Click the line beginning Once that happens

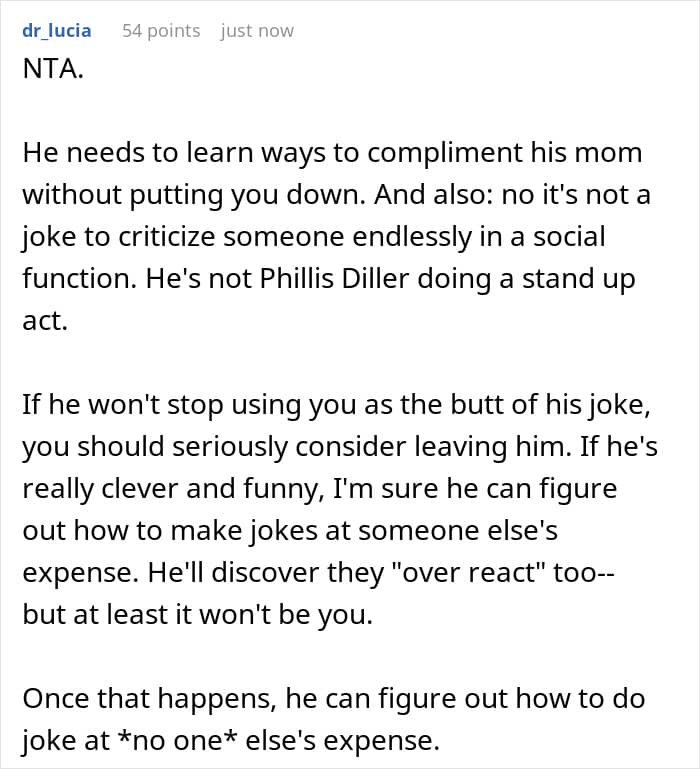(334, 699)
